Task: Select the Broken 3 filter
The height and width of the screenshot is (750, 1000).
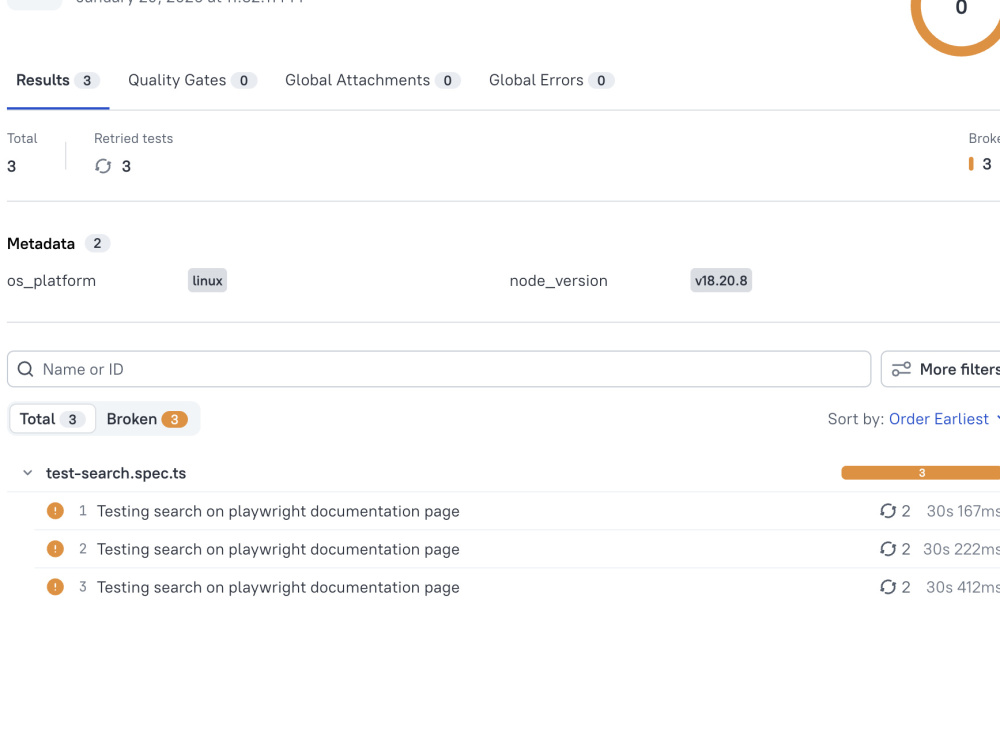Action: click(x=147, y=419)
